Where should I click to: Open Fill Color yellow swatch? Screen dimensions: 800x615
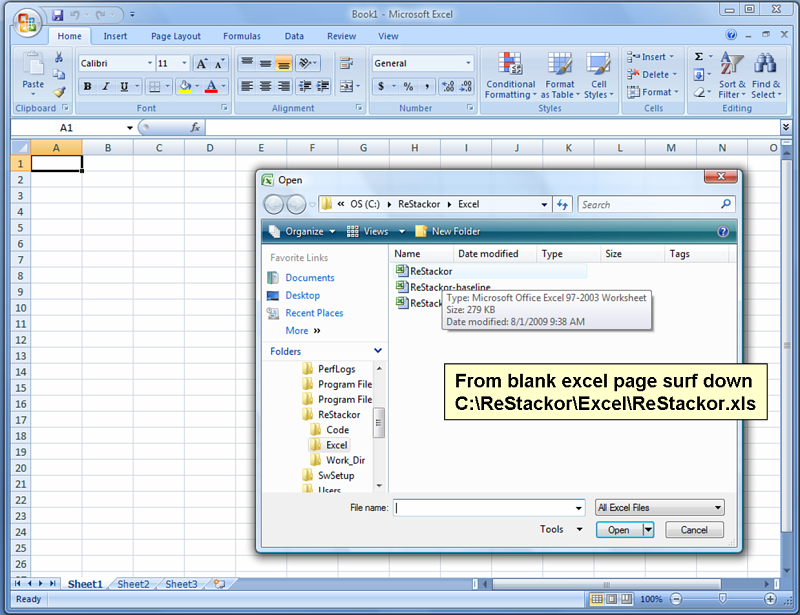(x=185, y=86)
